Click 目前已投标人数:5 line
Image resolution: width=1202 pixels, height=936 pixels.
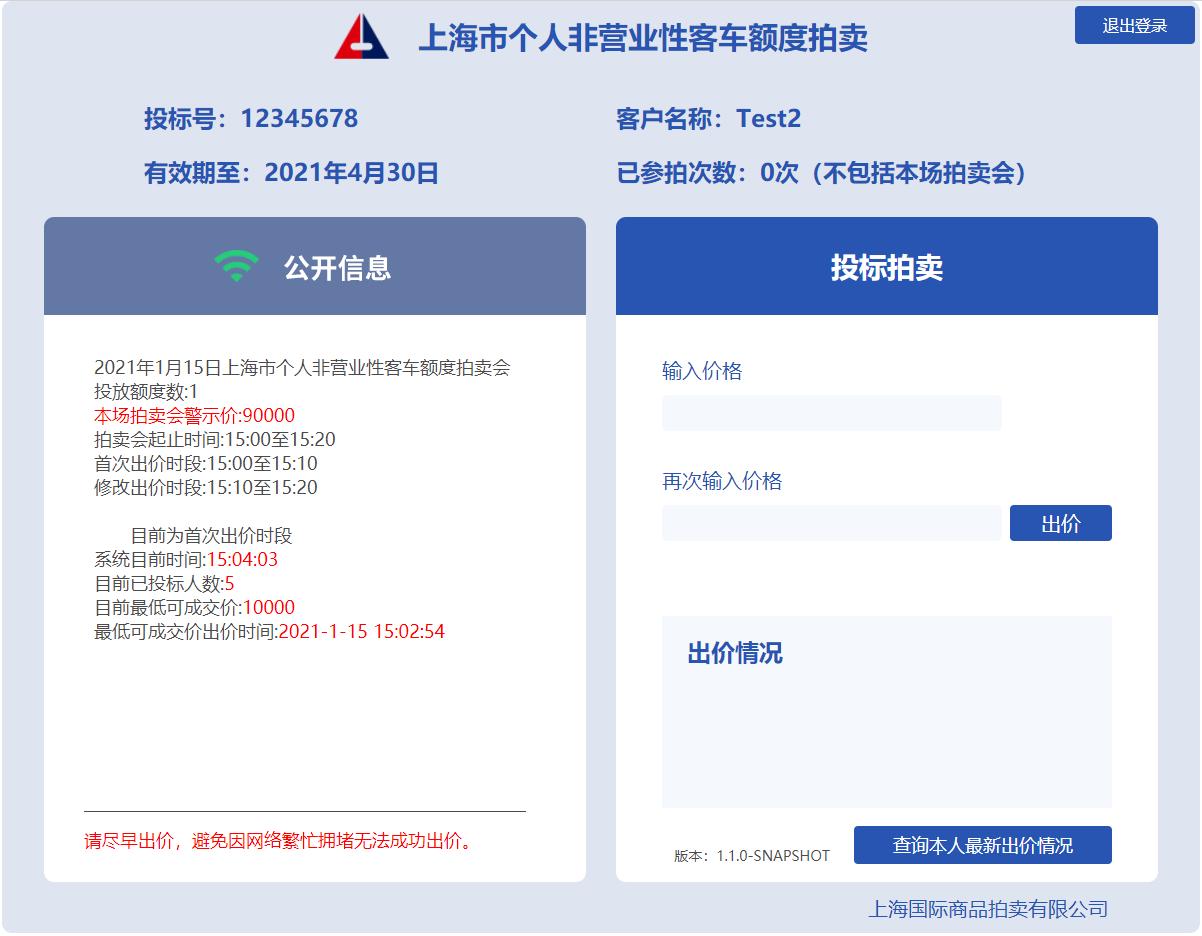pos(164,584)
